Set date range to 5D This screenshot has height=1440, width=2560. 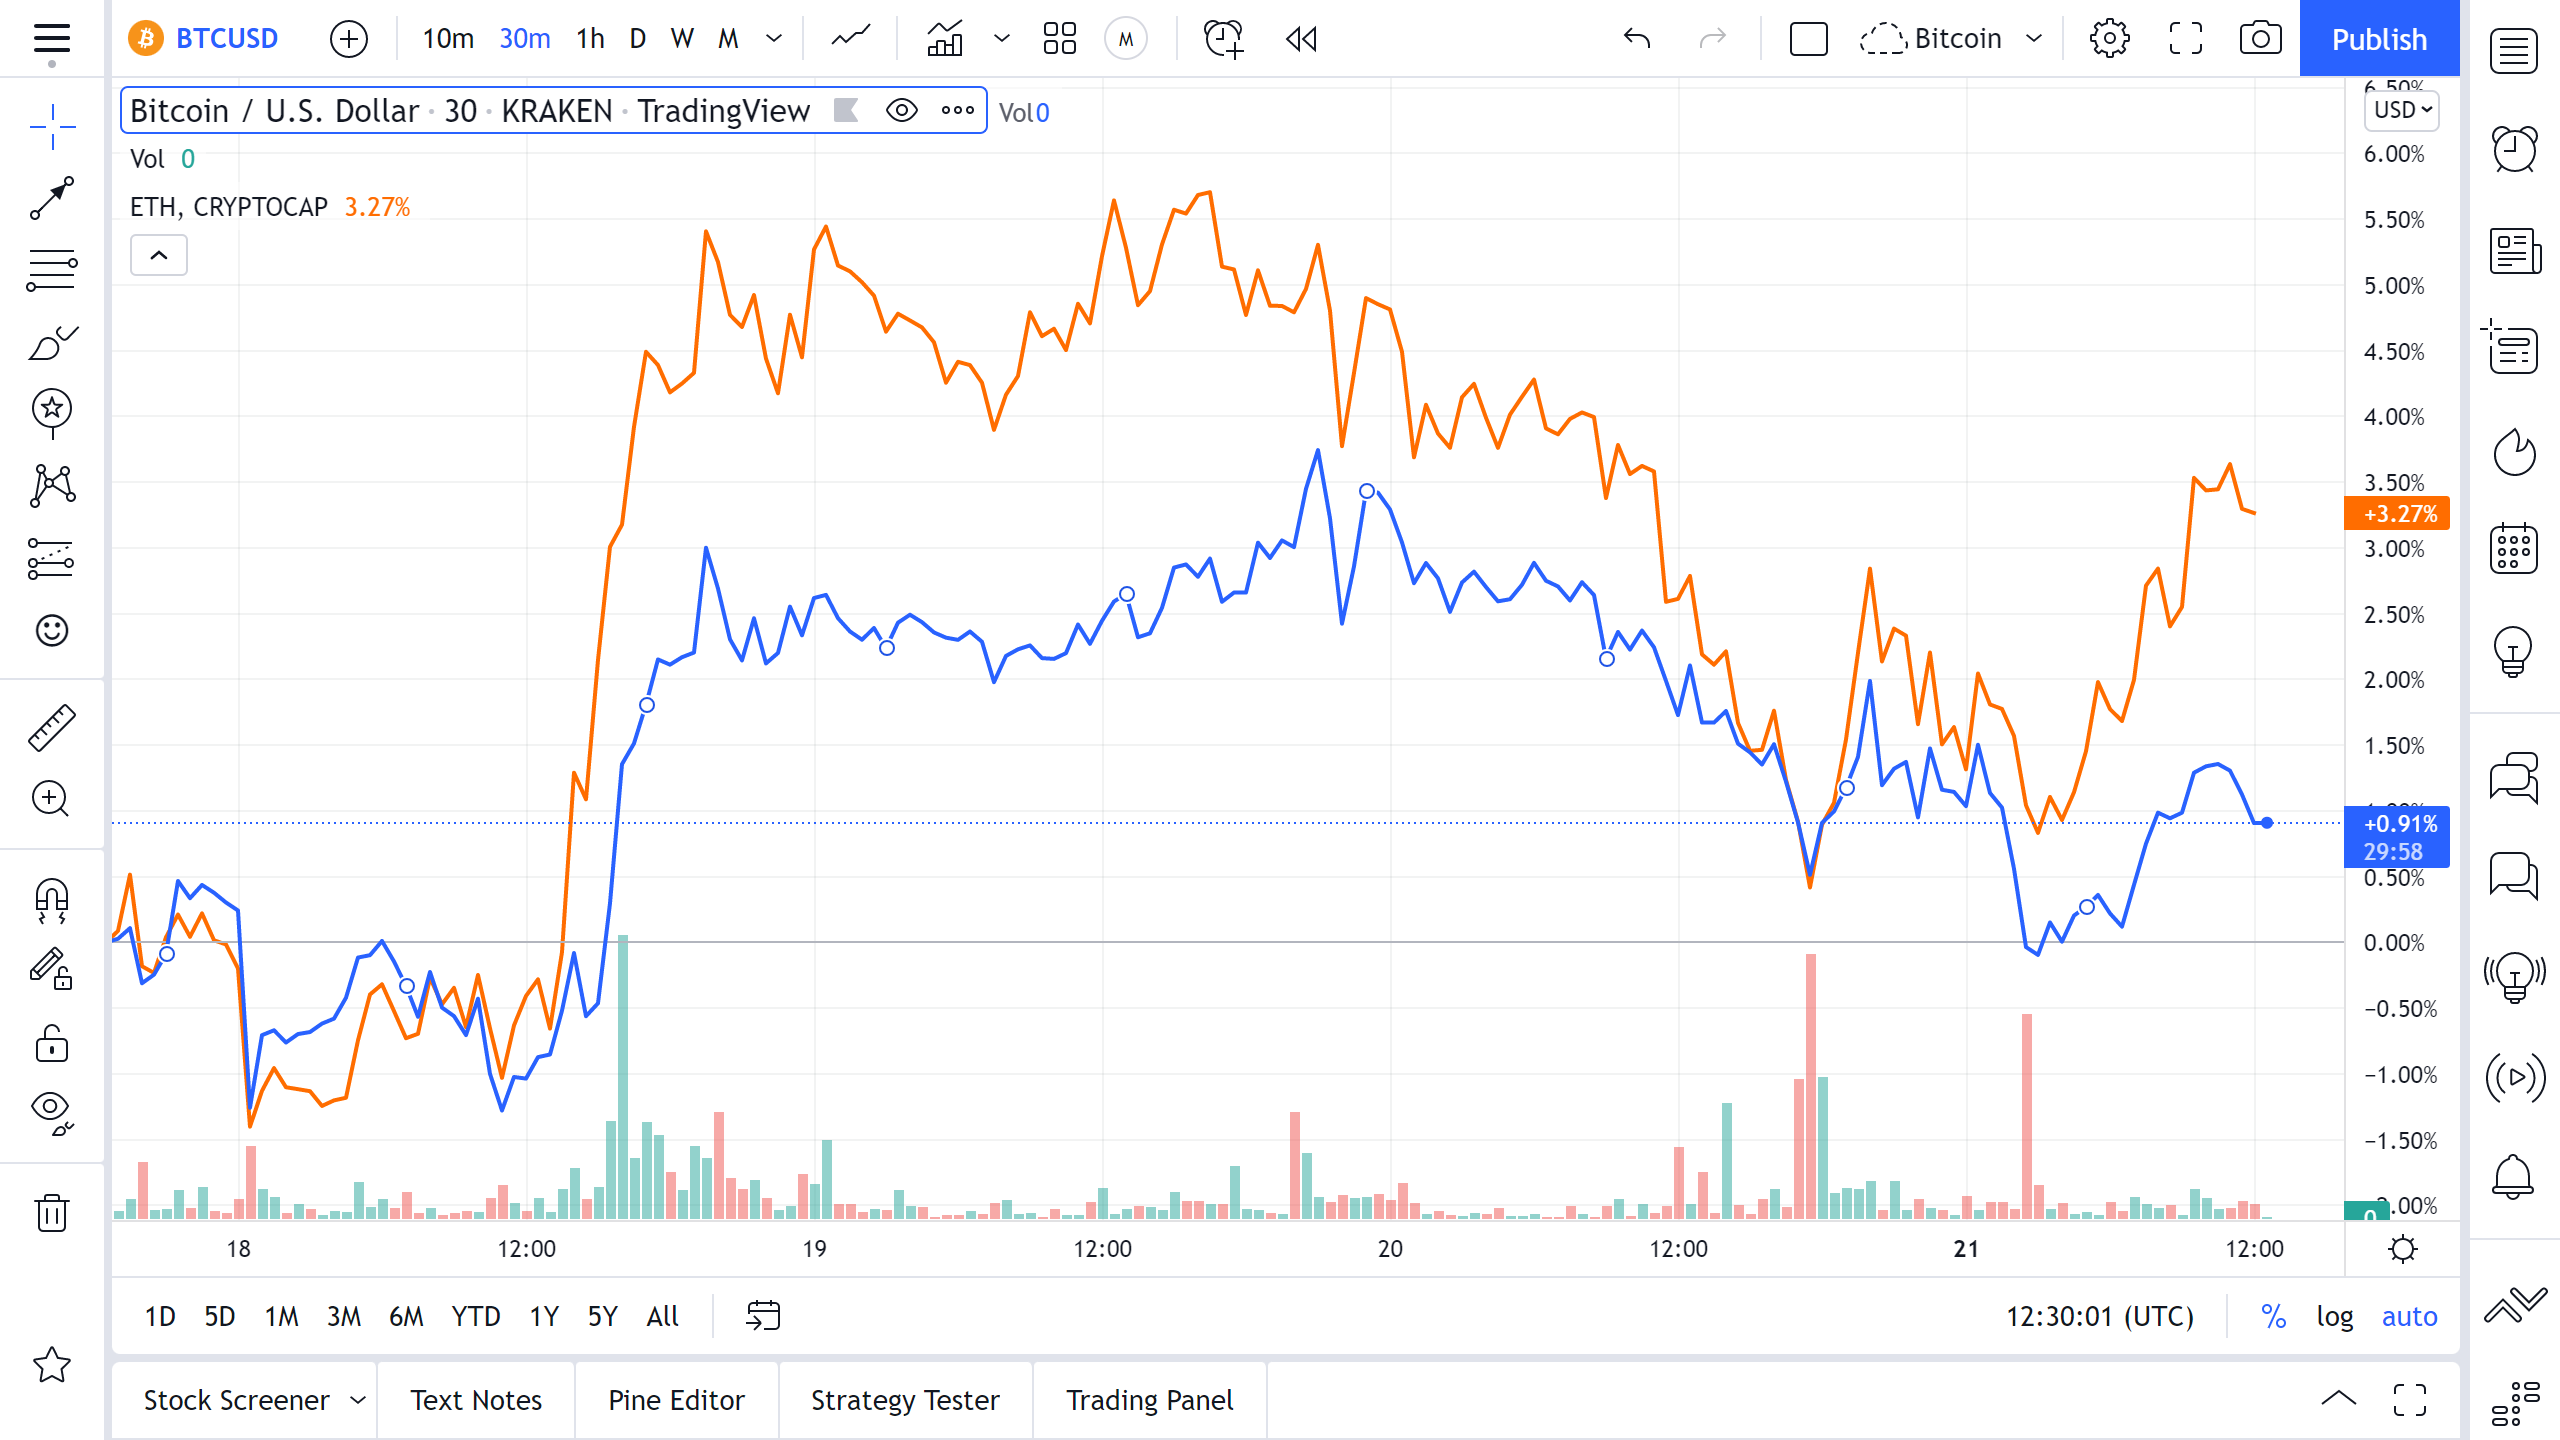pos(219,1316)
